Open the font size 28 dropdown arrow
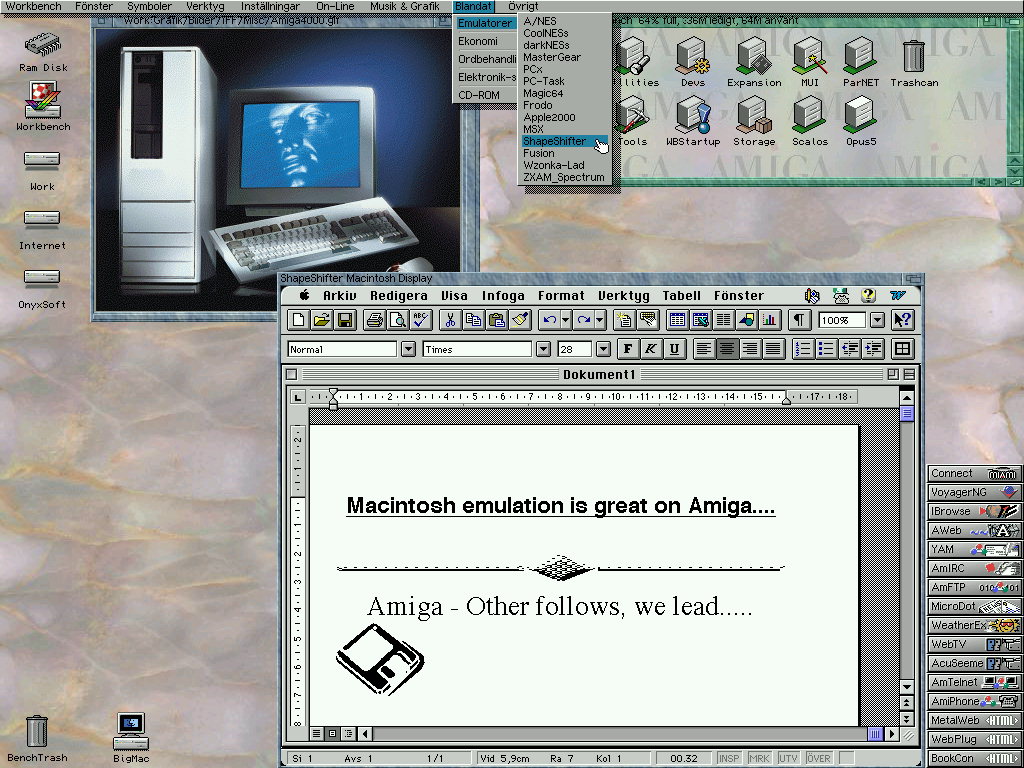This screenshot has width=1024, height=768. tap(603, 349)
